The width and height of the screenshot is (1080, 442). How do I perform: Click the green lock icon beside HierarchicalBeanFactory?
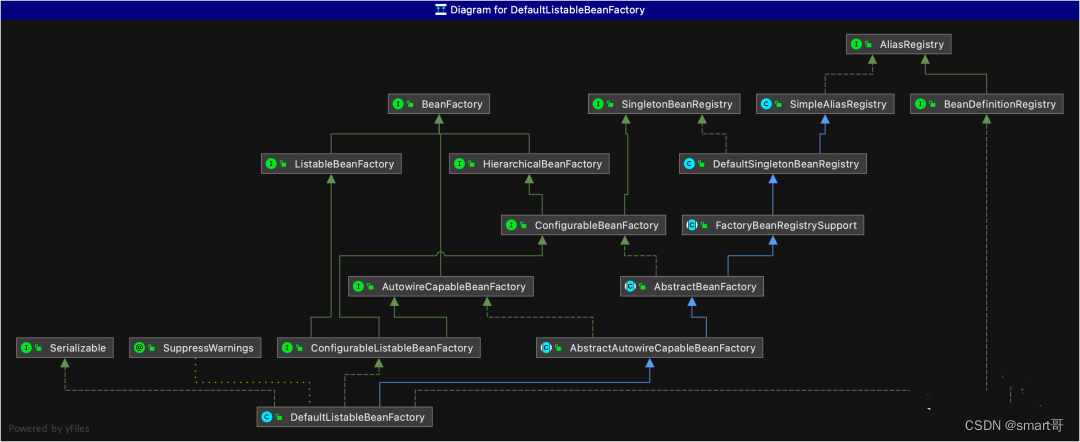472,164
